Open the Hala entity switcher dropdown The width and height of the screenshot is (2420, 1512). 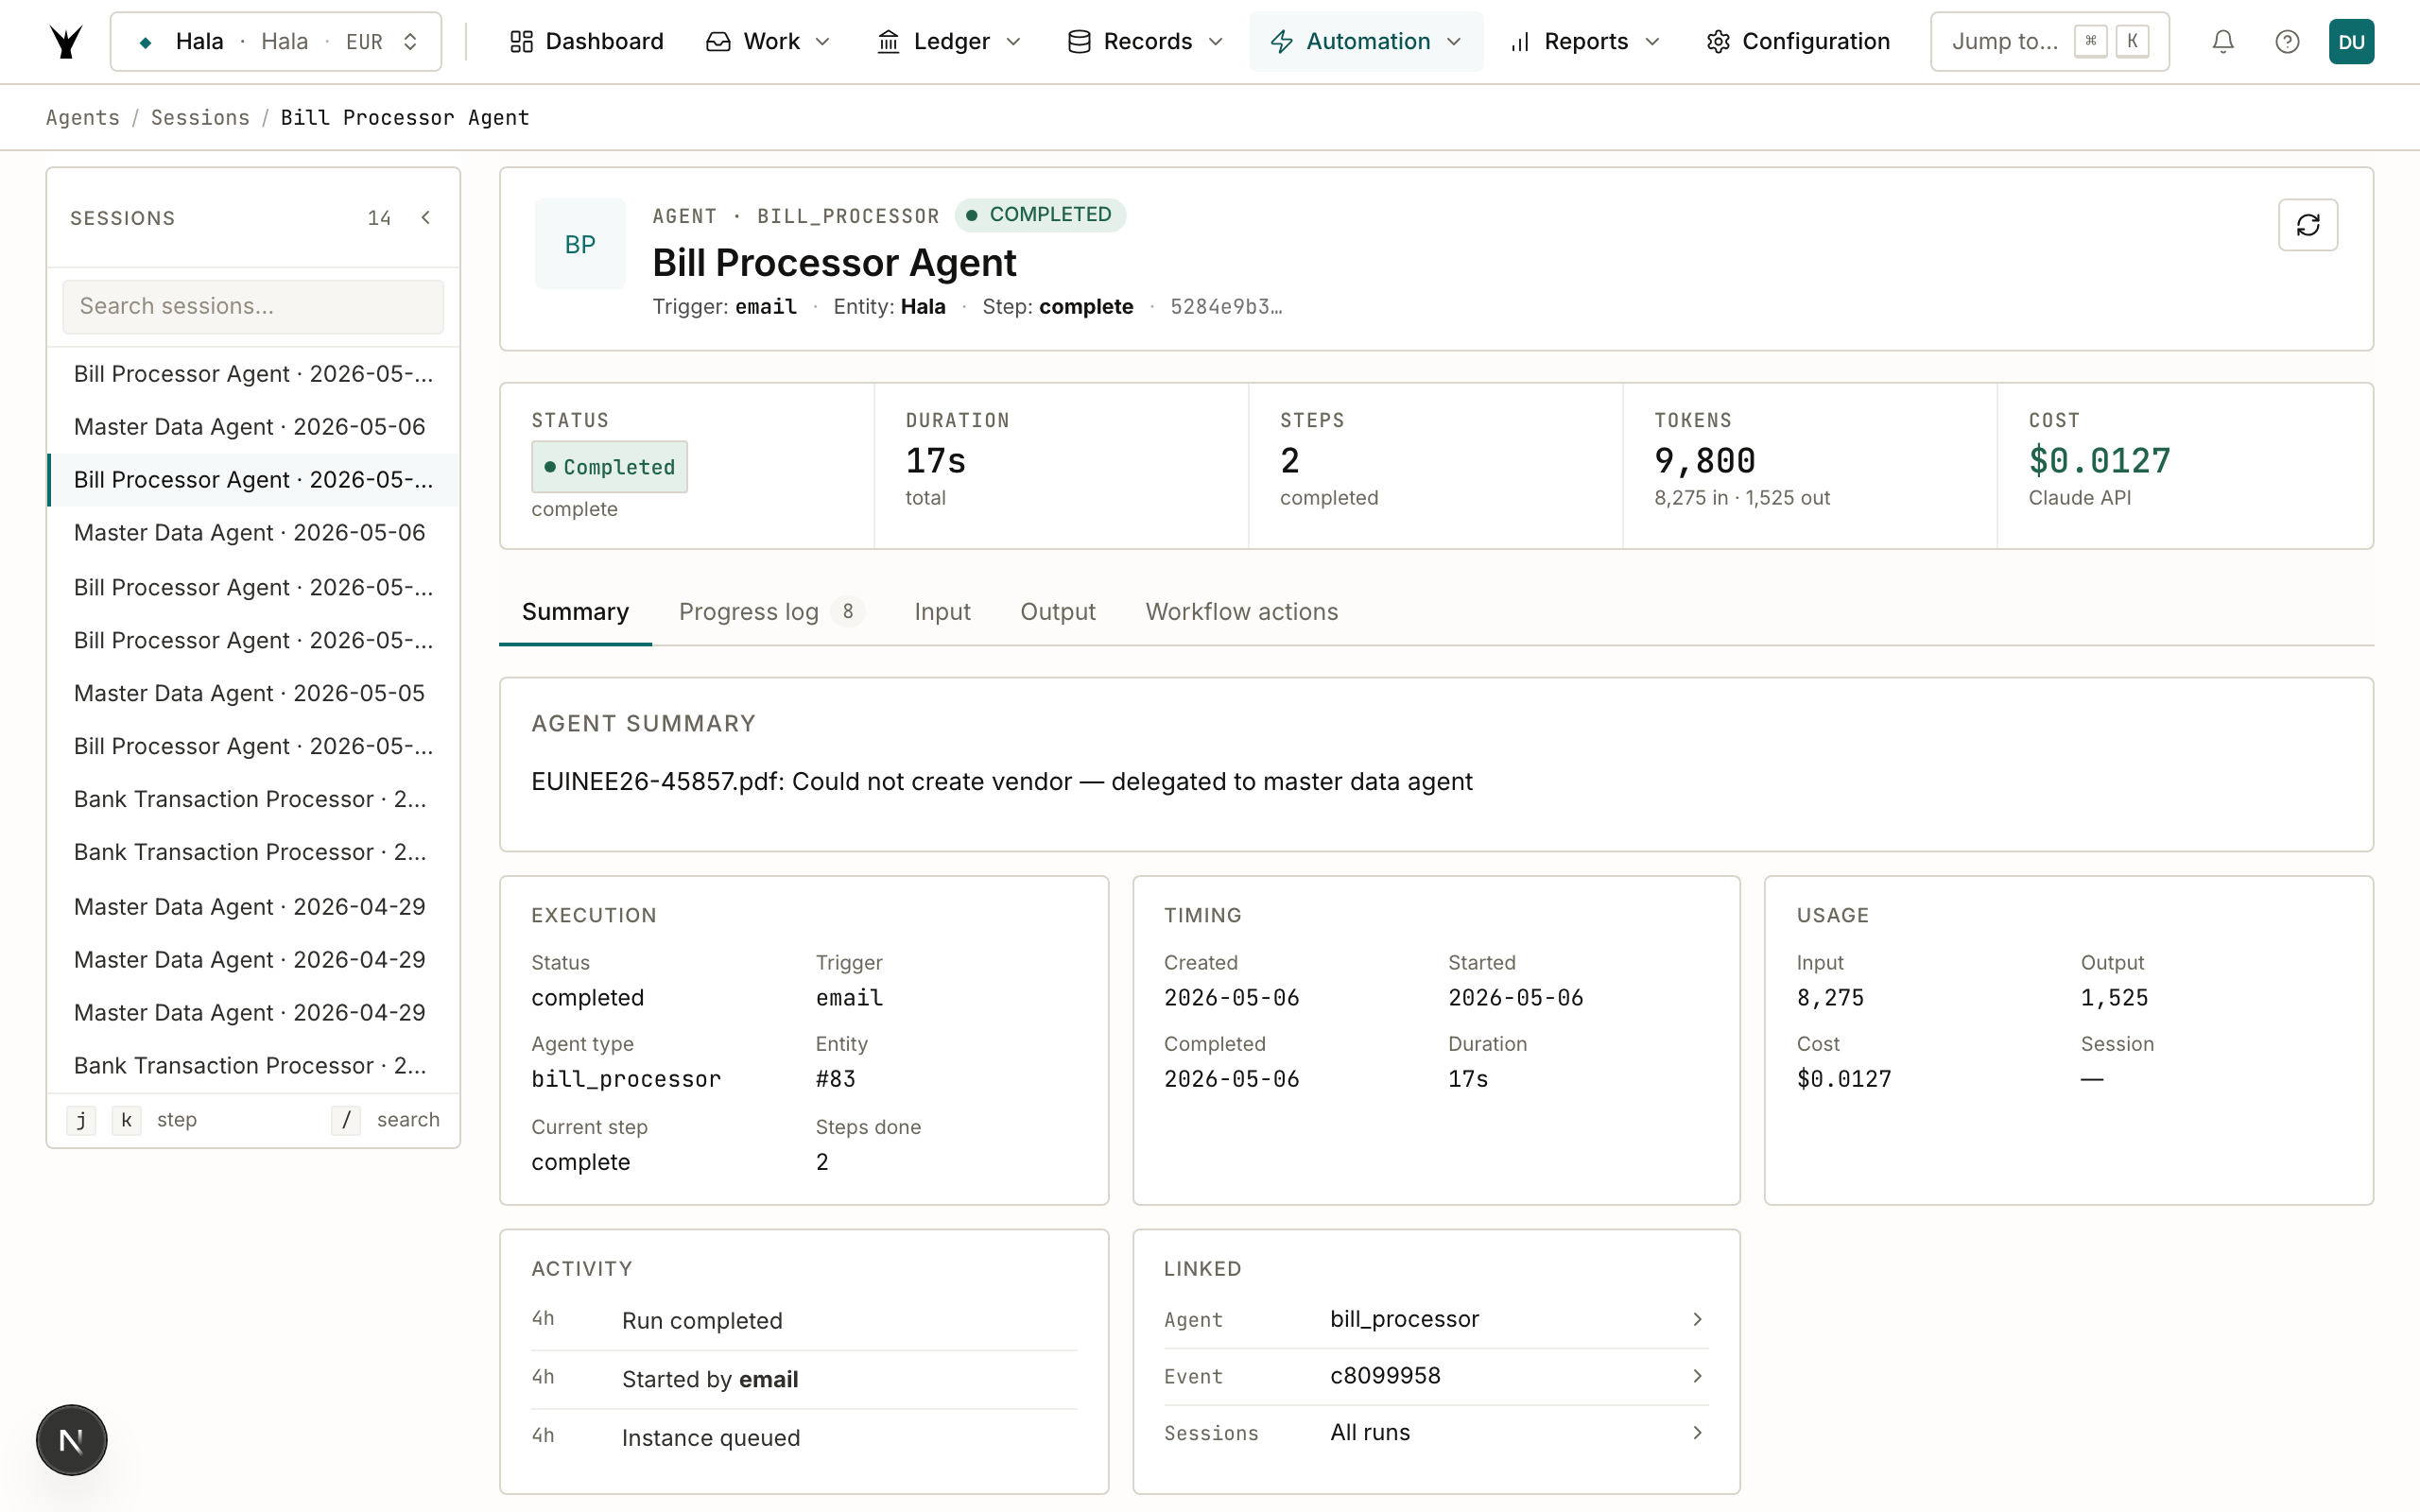276,42
